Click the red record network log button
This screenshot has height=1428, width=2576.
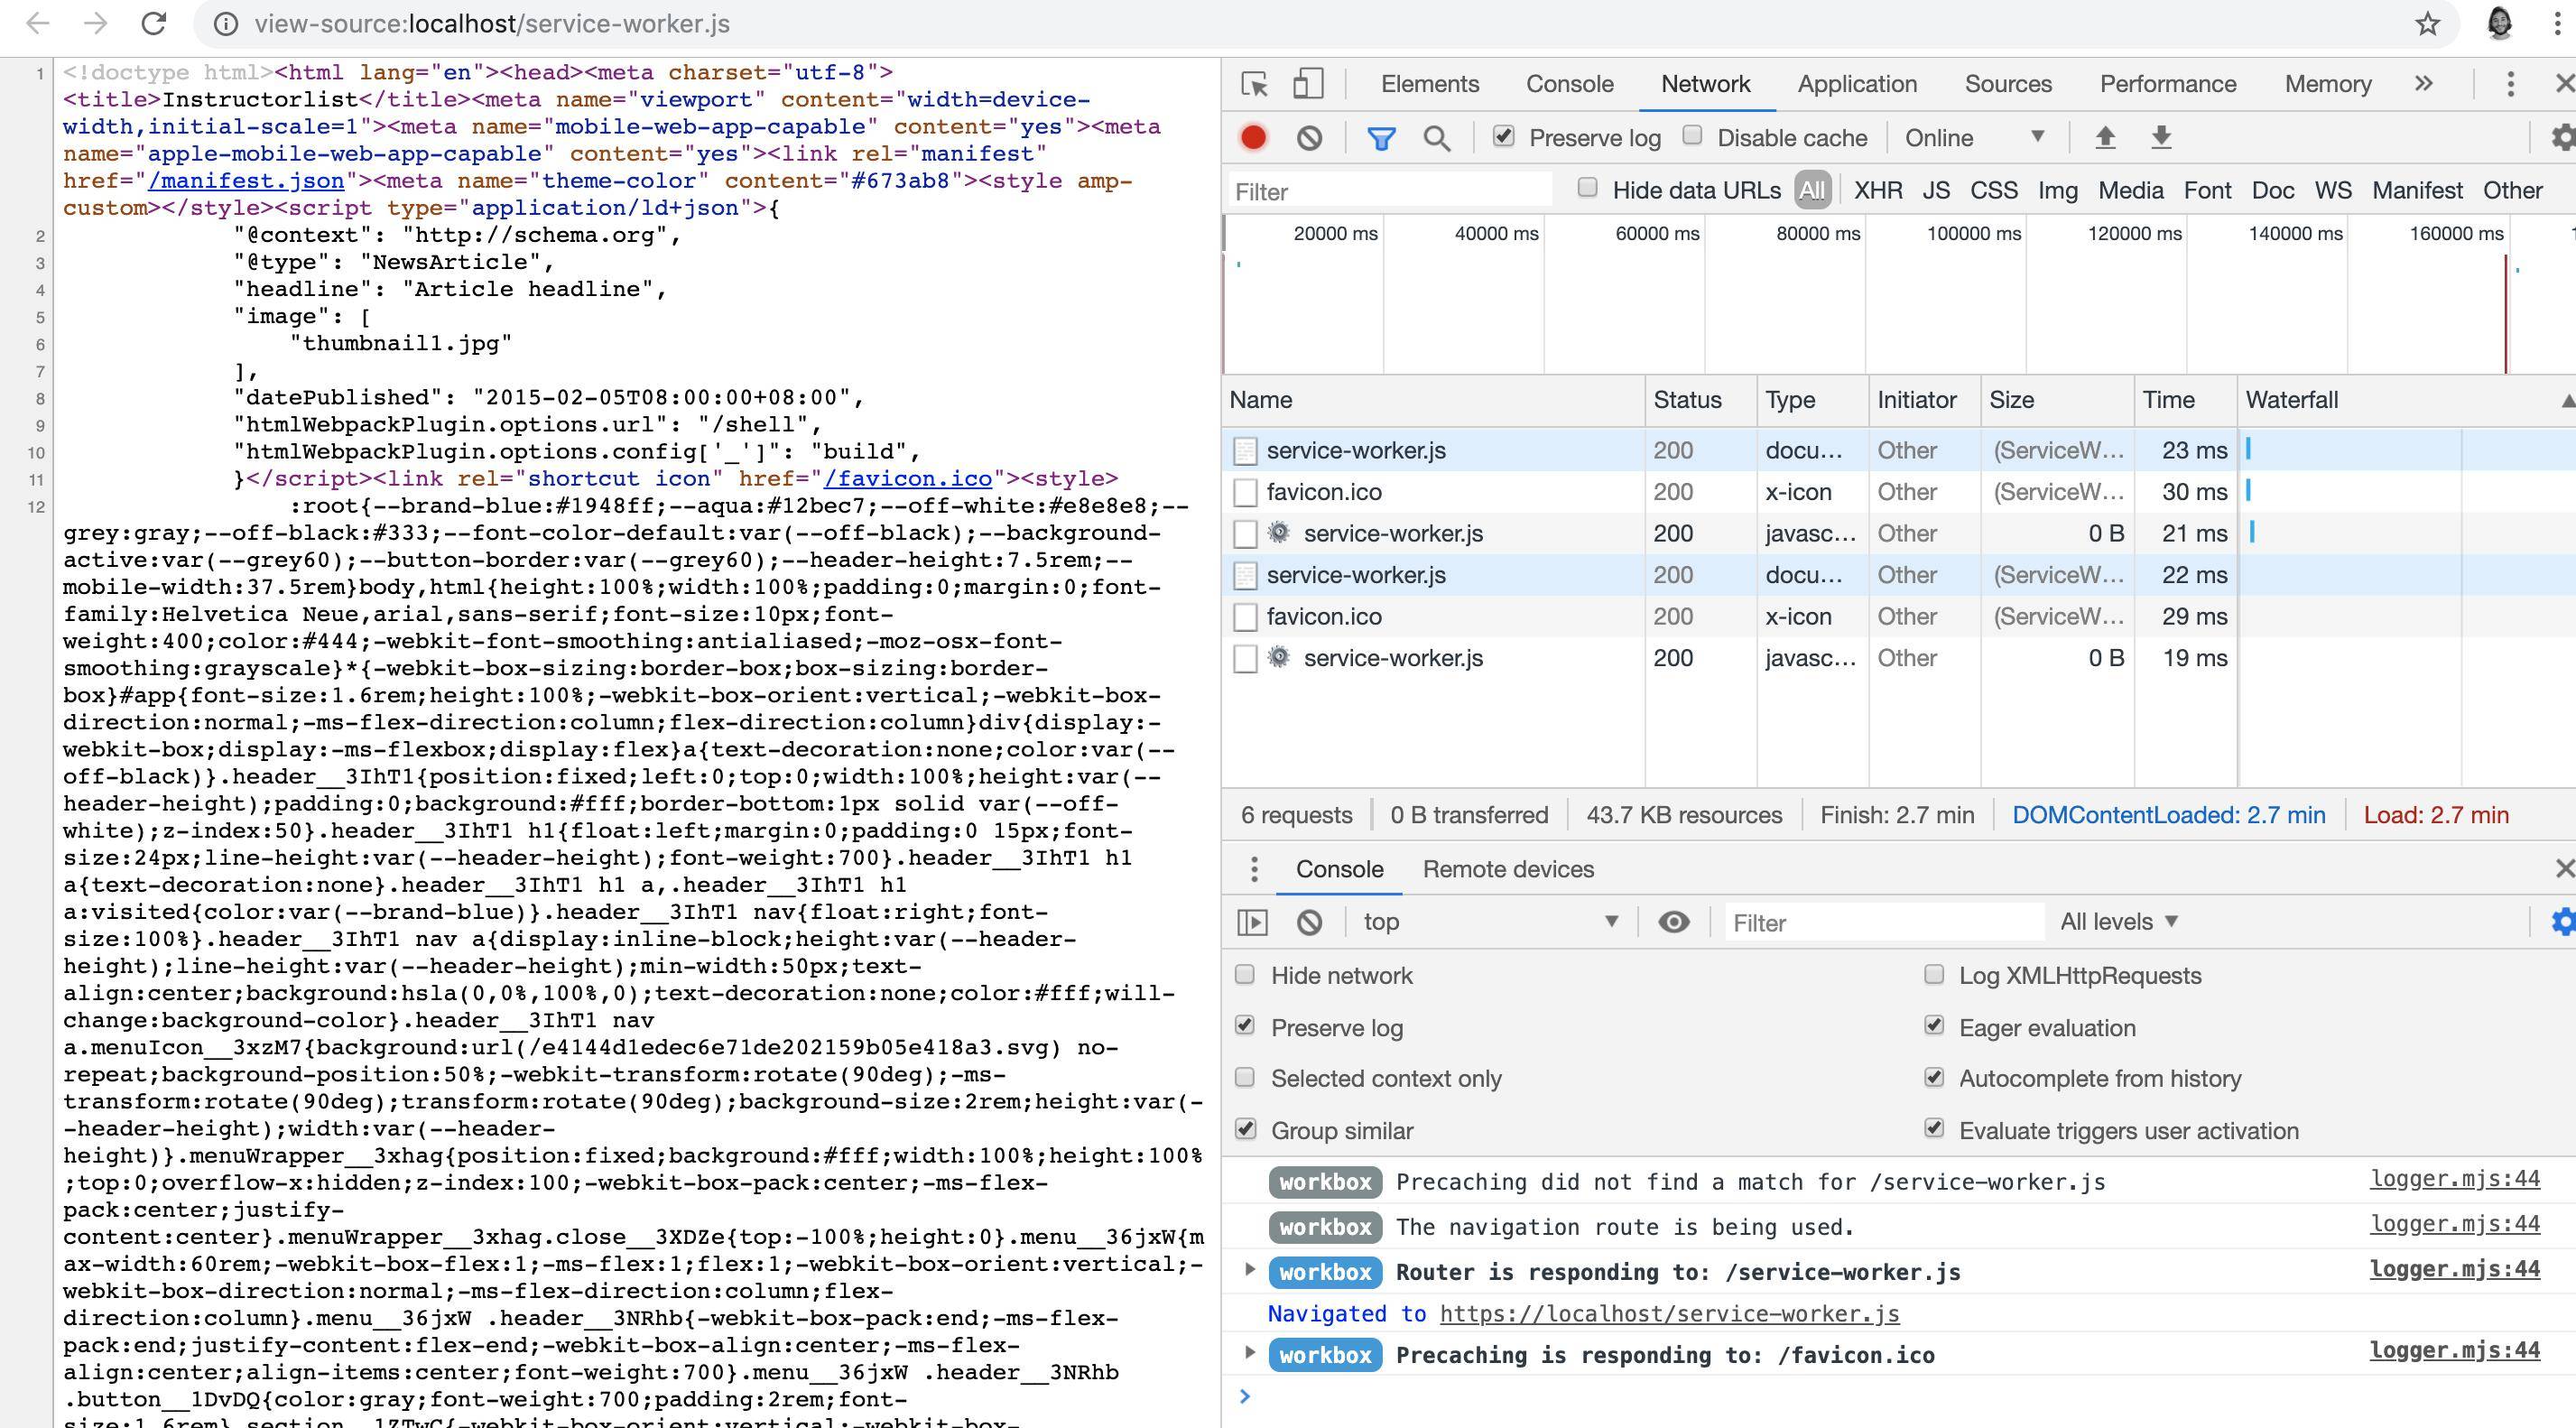1253,137
